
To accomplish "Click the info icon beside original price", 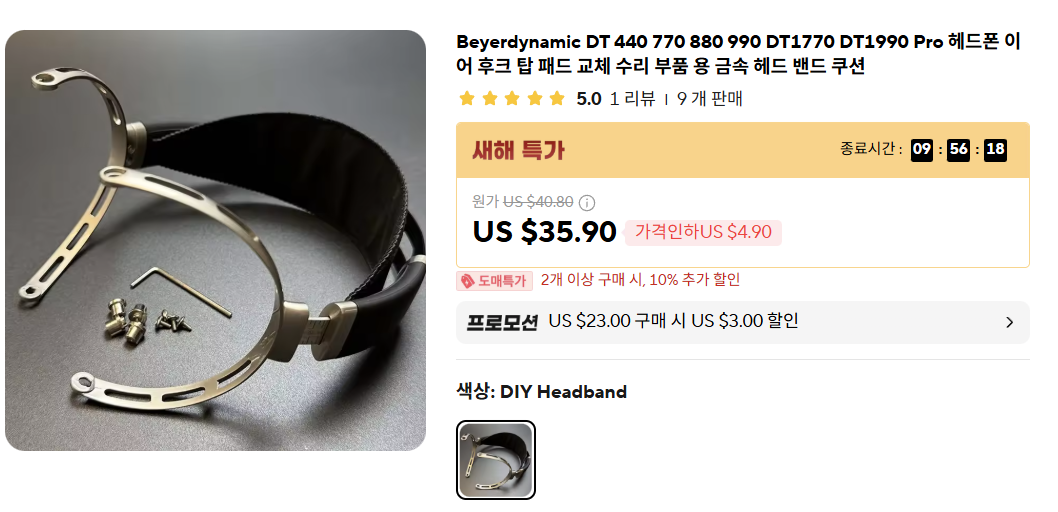I will (x=588, y=202).
